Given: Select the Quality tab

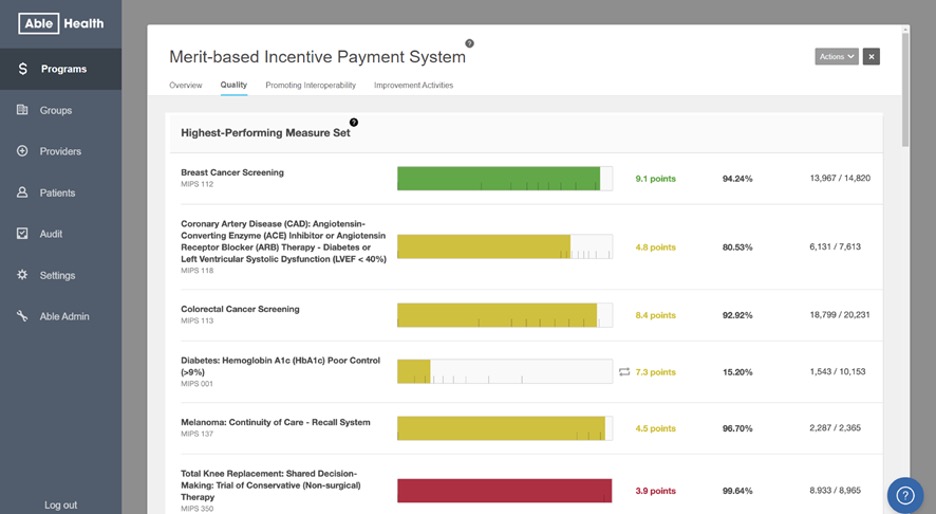Looking at the screenshot, I should (x=233, y=85).
